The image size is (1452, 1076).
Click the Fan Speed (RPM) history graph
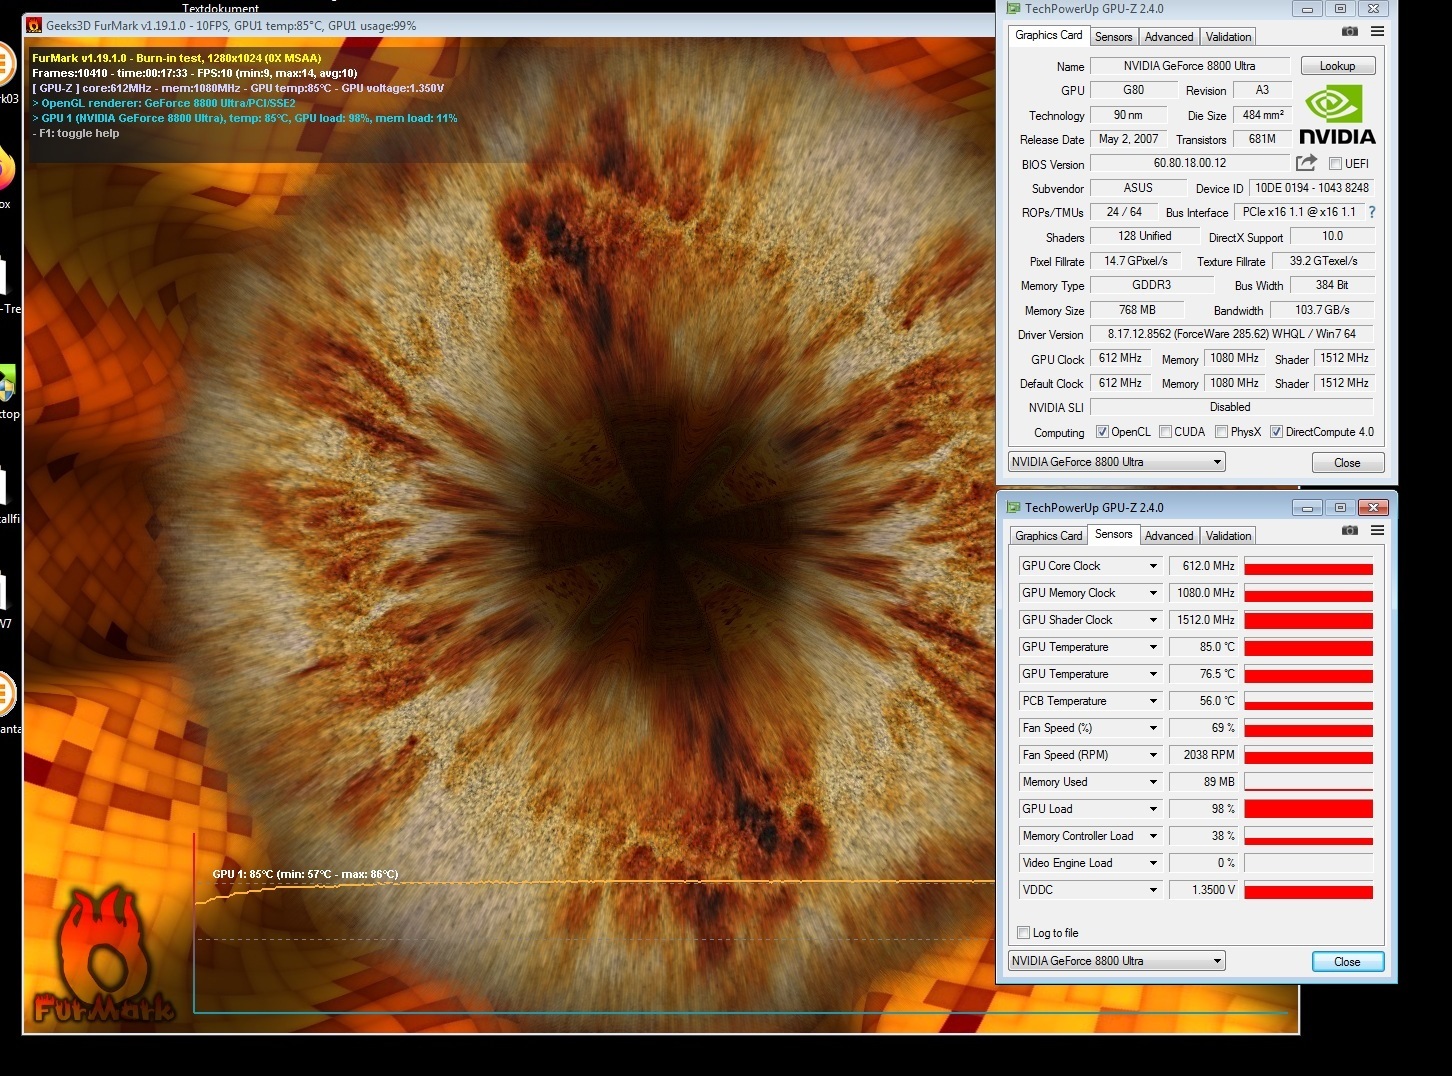click(x=1308, y=755)
